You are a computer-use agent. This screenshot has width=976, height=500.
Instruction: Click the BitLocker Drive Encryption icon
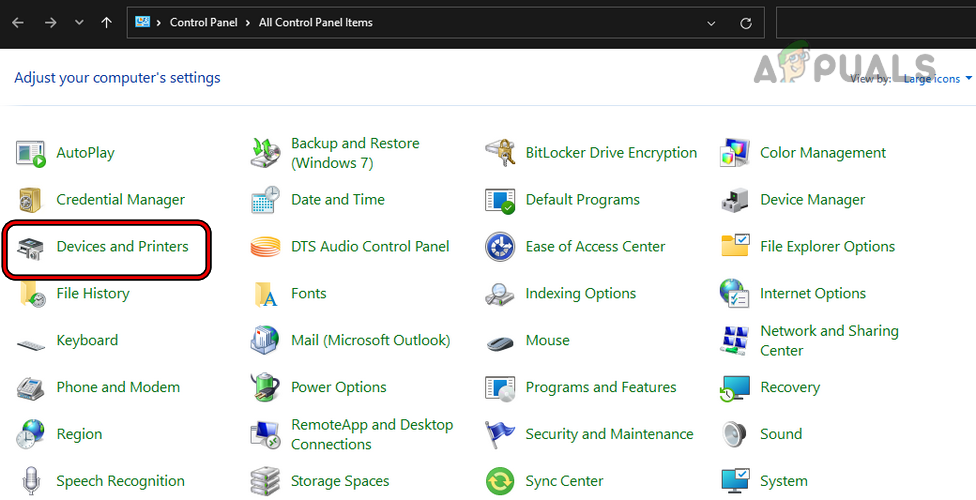tap(500, 153)
